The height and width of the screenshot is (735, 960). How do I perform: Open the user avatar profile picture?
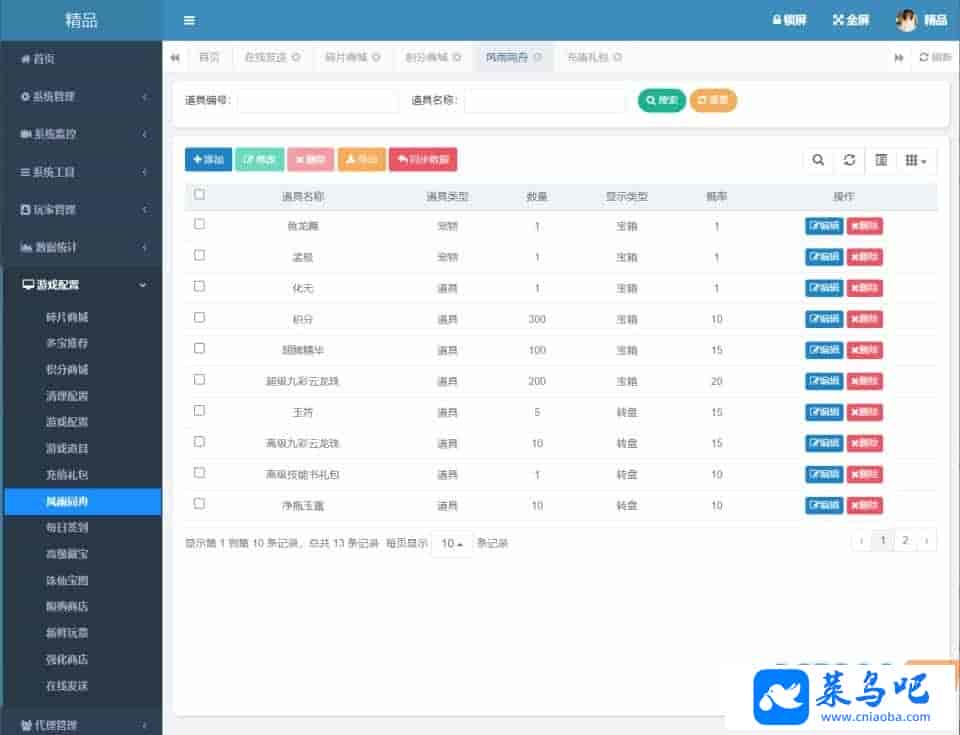pos(907,20)
